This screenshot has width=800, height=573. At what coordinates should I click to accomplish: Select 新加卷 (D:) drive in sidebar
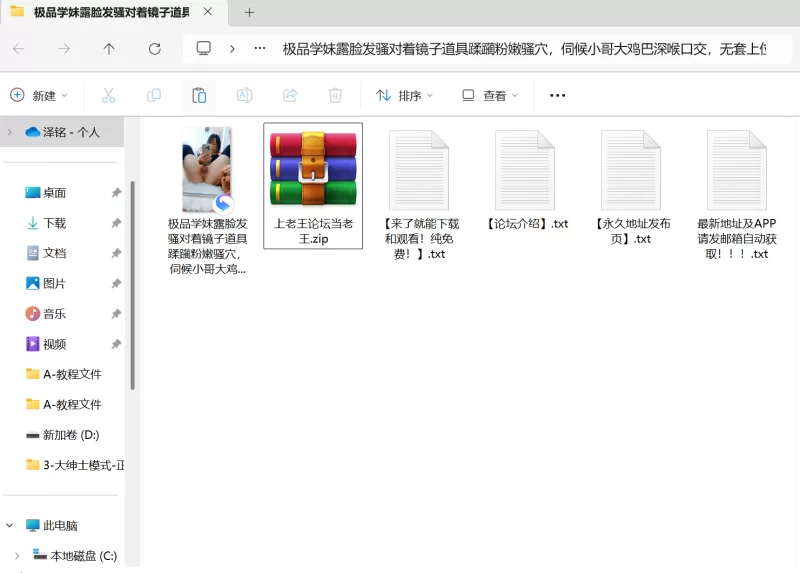[70, 435]
